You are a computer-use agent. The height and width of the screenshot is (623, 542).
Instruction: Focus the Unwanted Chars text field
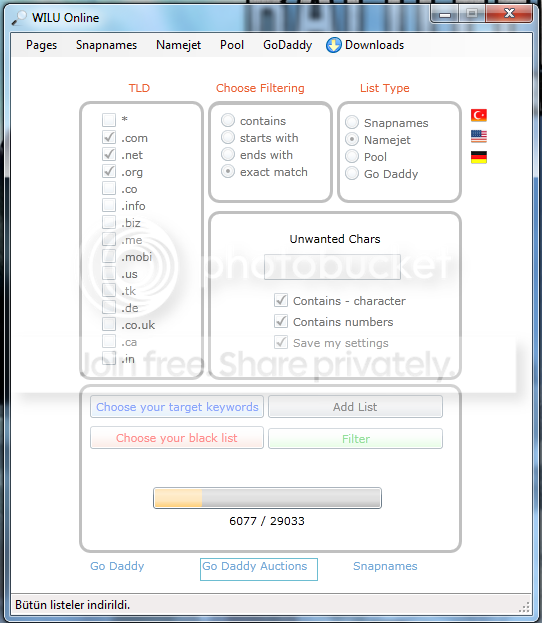332,267
